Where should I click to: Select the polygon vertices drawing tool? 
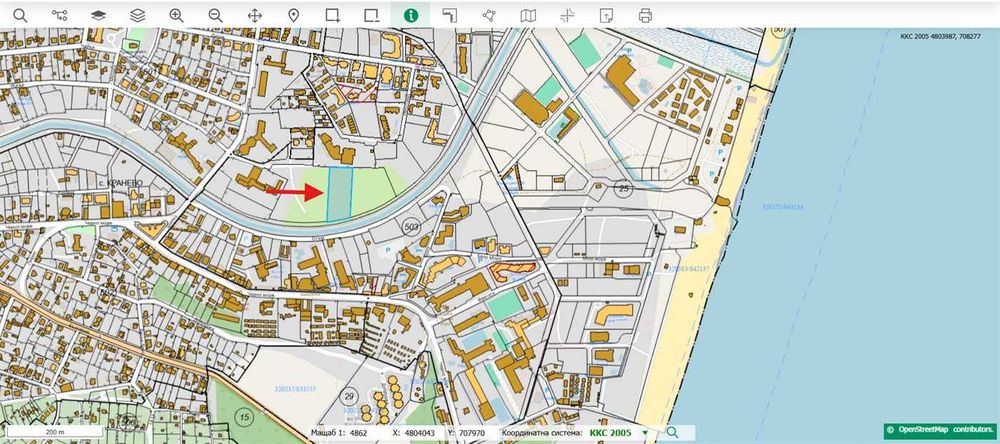point(489,15)
